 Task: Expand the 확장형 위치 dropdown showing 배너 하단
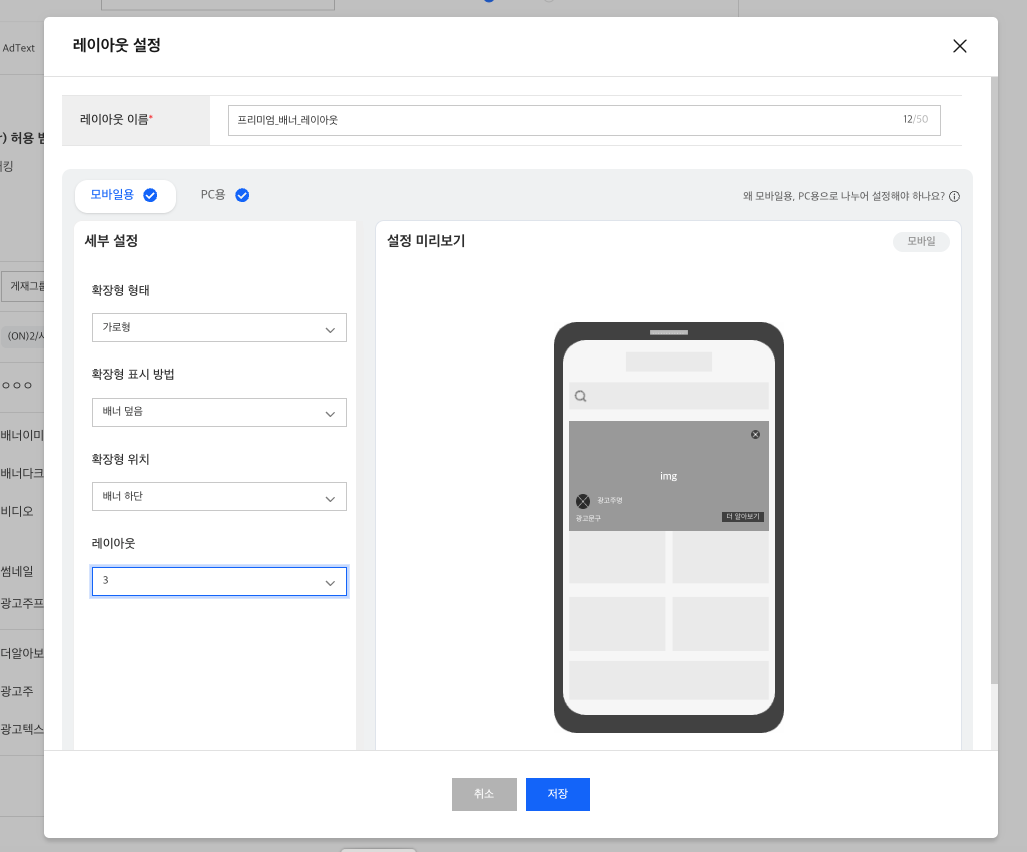pos(219,497)
